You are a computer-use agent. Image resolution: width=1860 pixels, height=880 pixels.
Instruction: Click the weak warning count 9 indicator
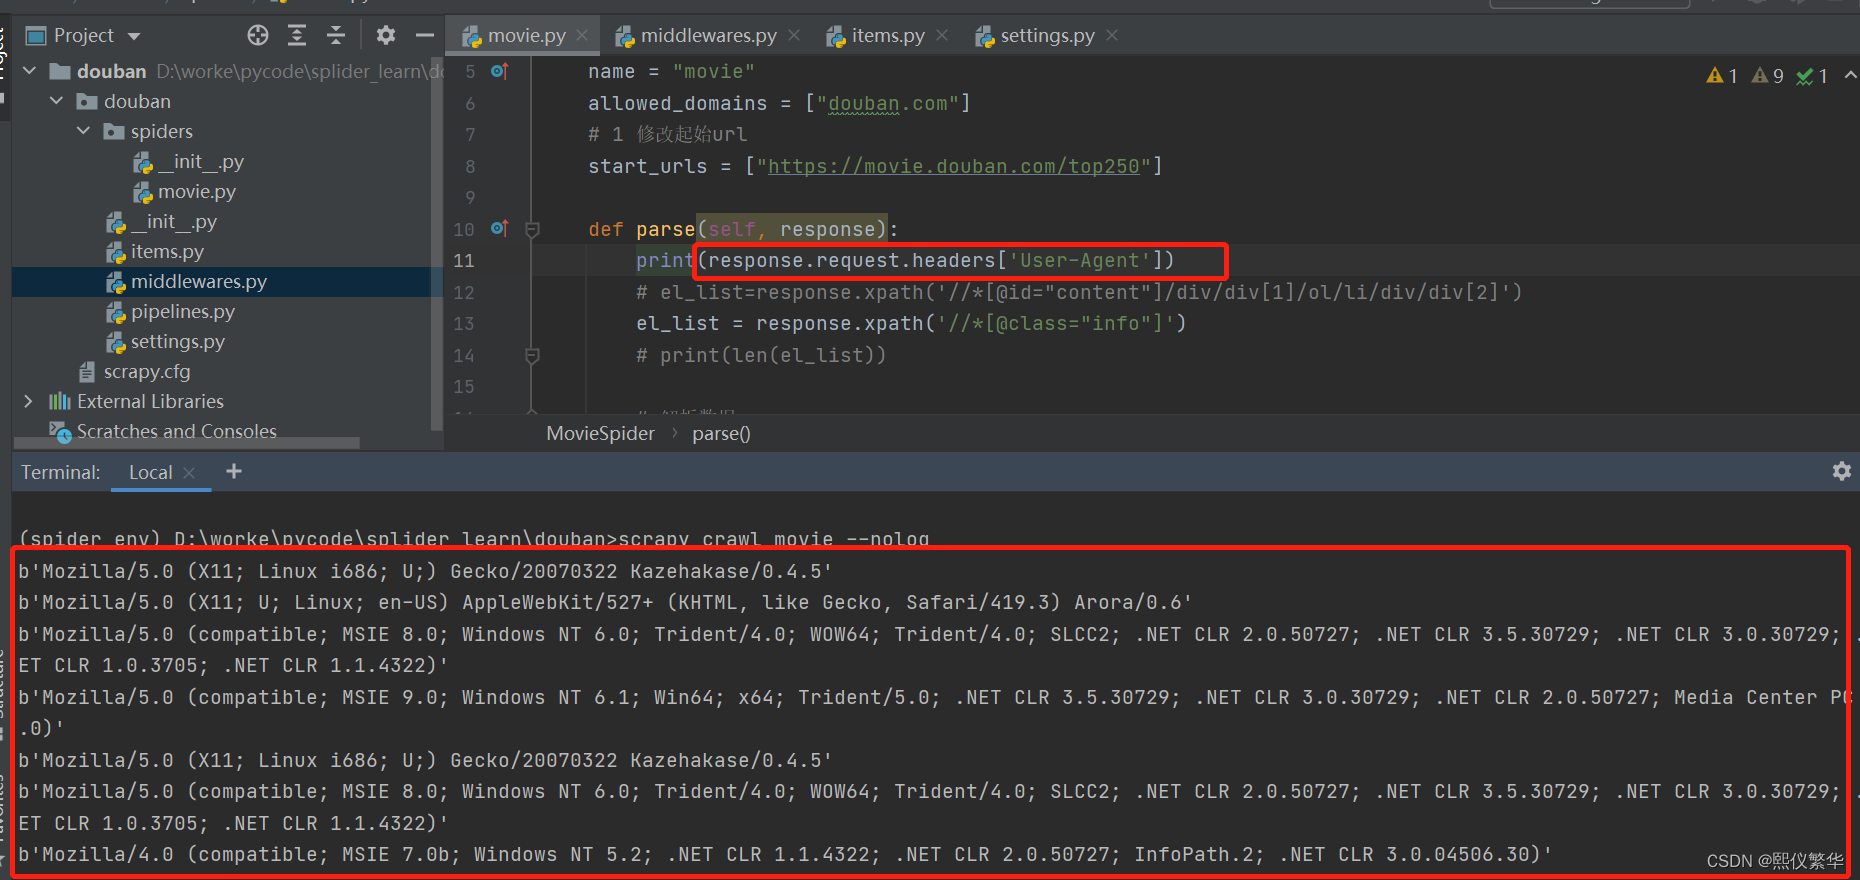coord(1767,76)
